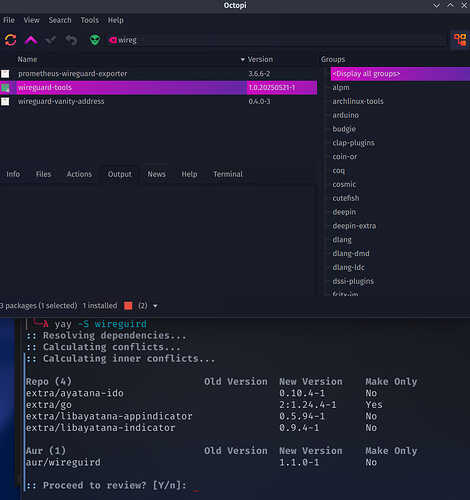Image resolution: width=470 pixels, height=500 pixels.
Task: Click version 3.6.6-2 cell
Action: click(259, 74)
